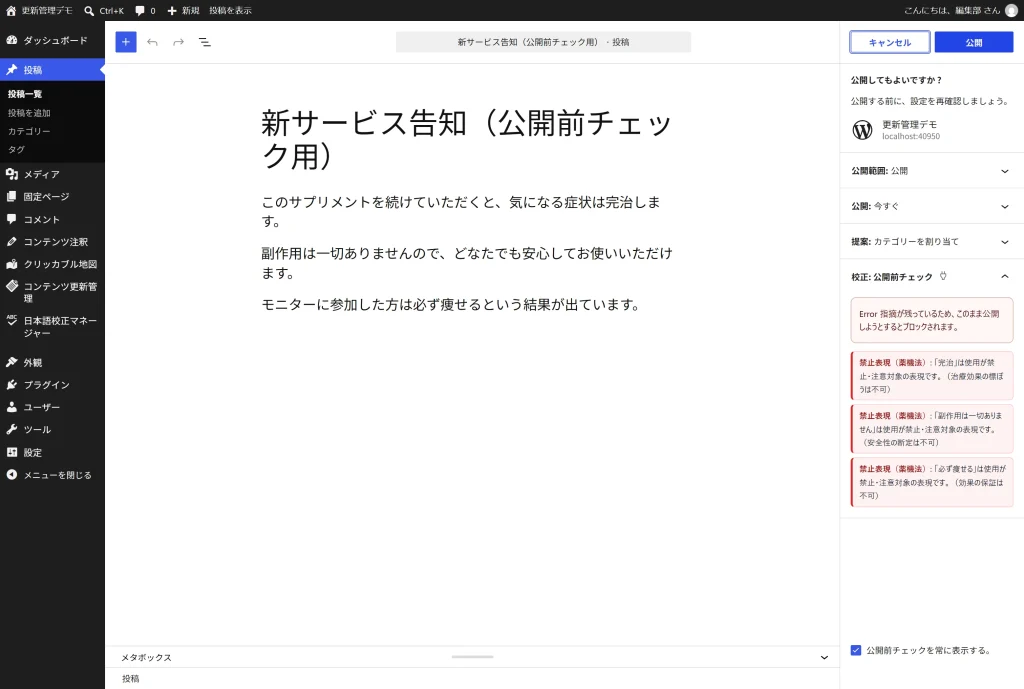1024x689 pixels.
Task: Expand the メタボックス section chevron
Action: tap(824, 658)
